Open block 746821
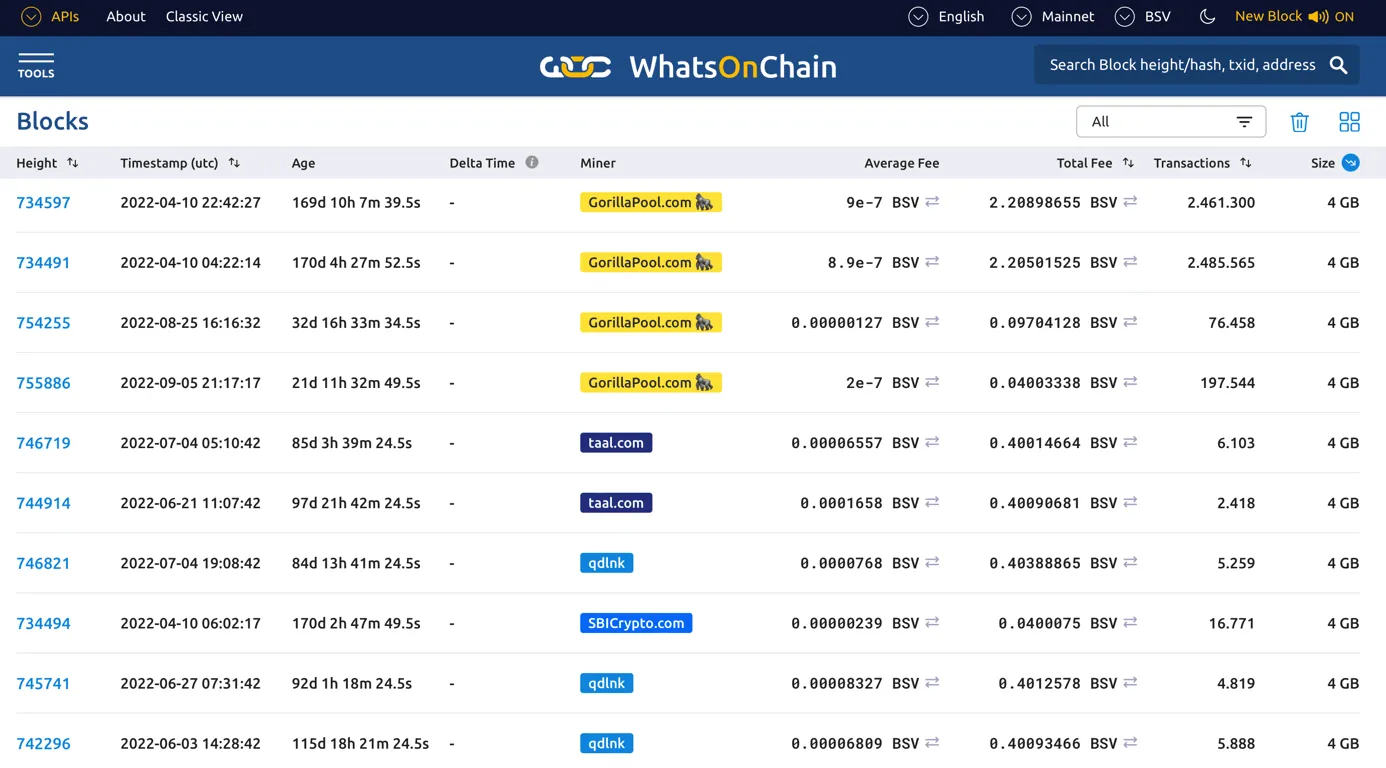Viewport: 1386px width, 768px height. 43,562
